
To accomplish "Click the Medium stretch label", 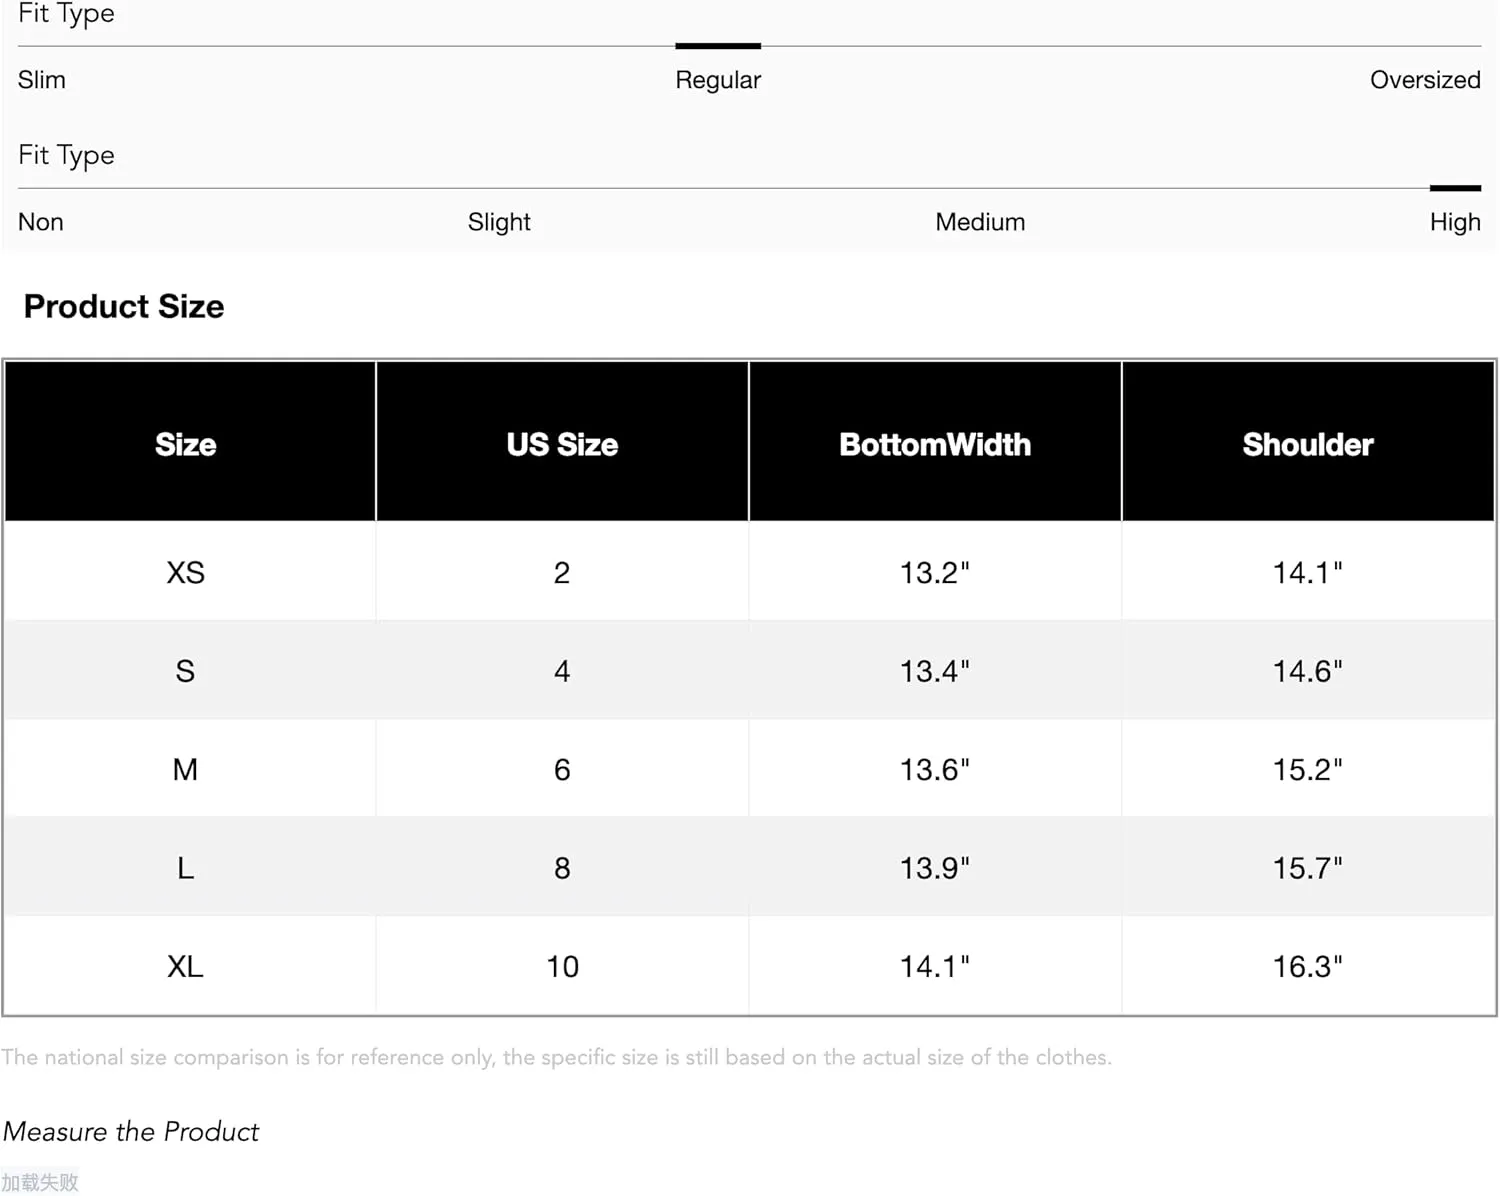I will pyautogui.click(x=980, y=222).
